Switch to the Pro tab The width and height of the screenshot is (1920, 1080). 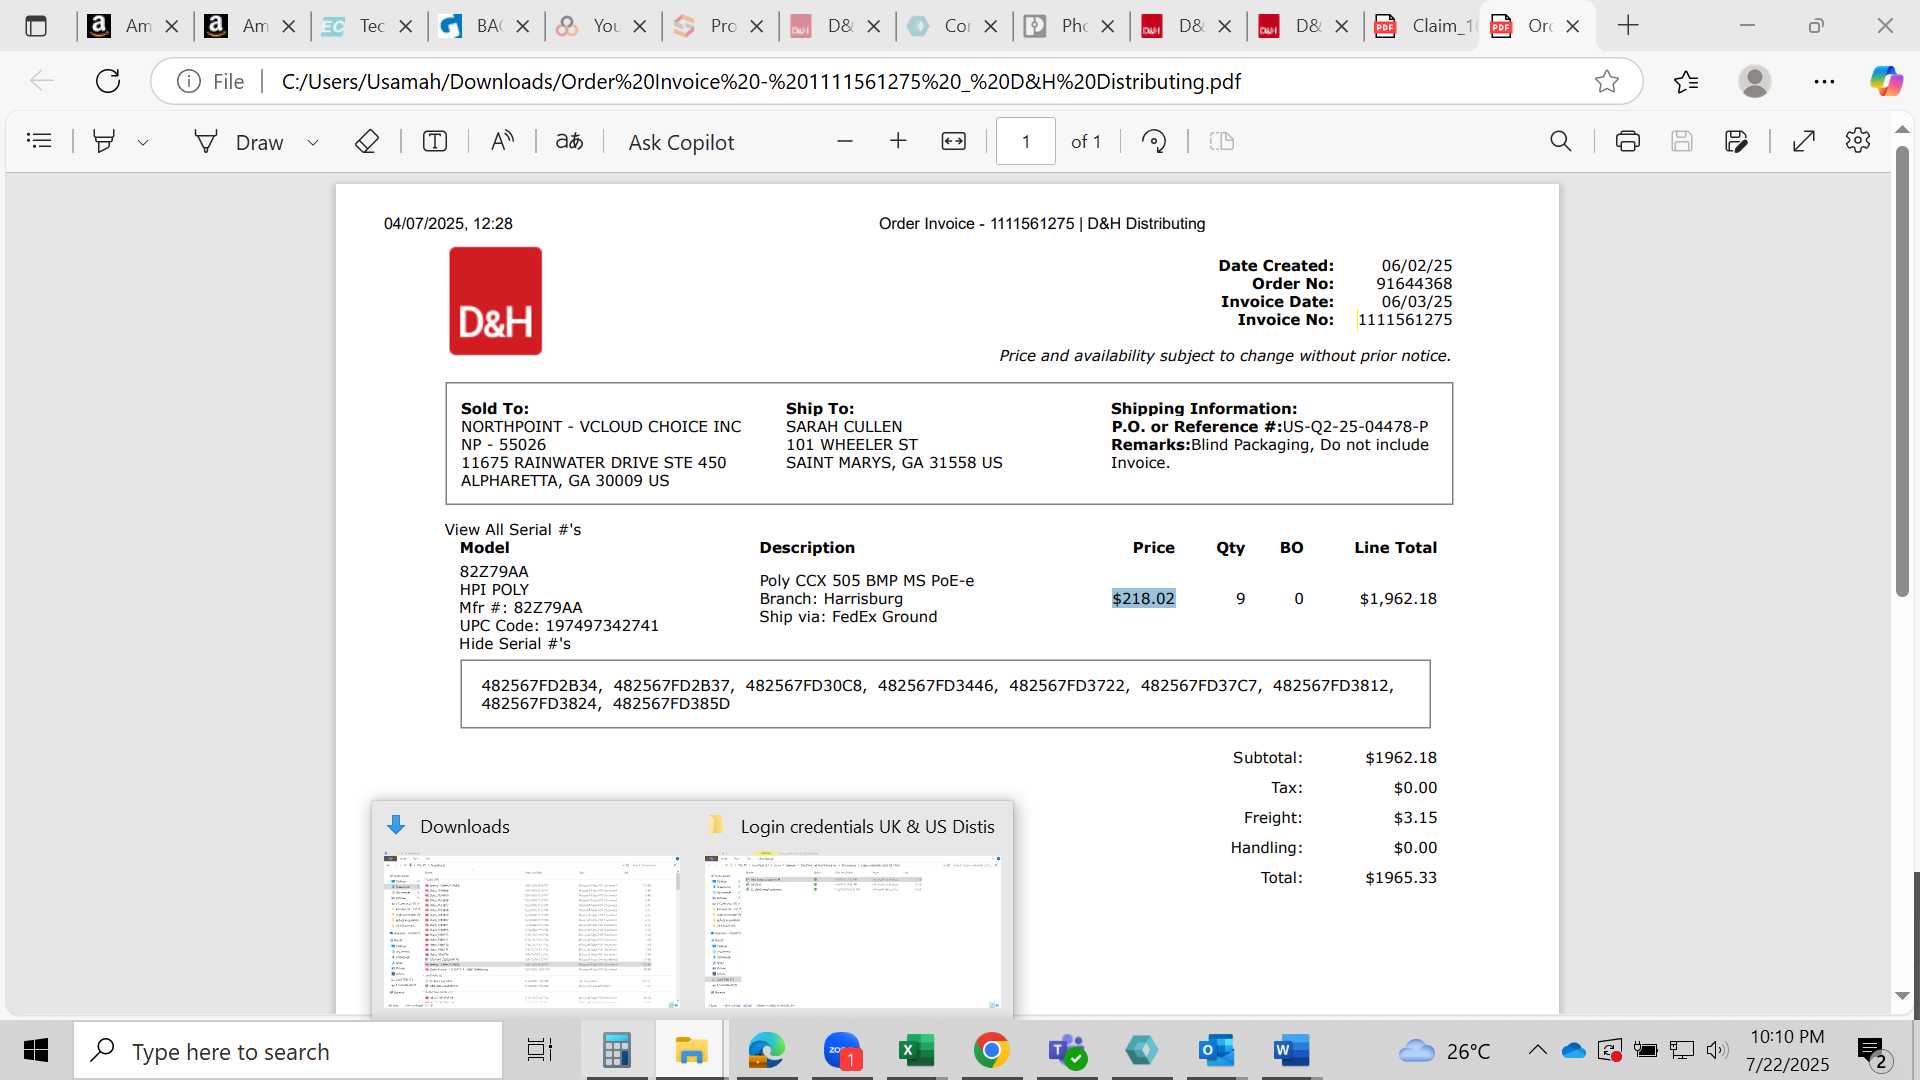(705, 26)
